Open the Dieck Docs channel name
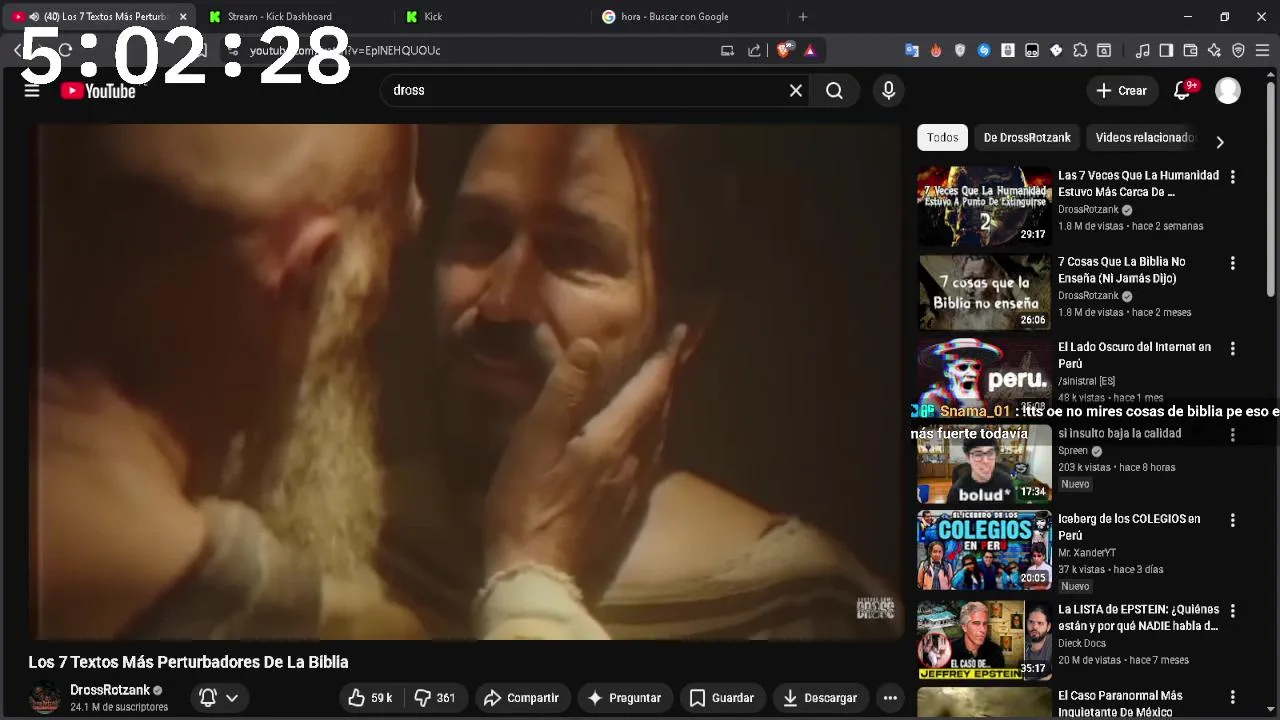The width and height of the screenshot is (1280, 720). [x=1082, y=644]
